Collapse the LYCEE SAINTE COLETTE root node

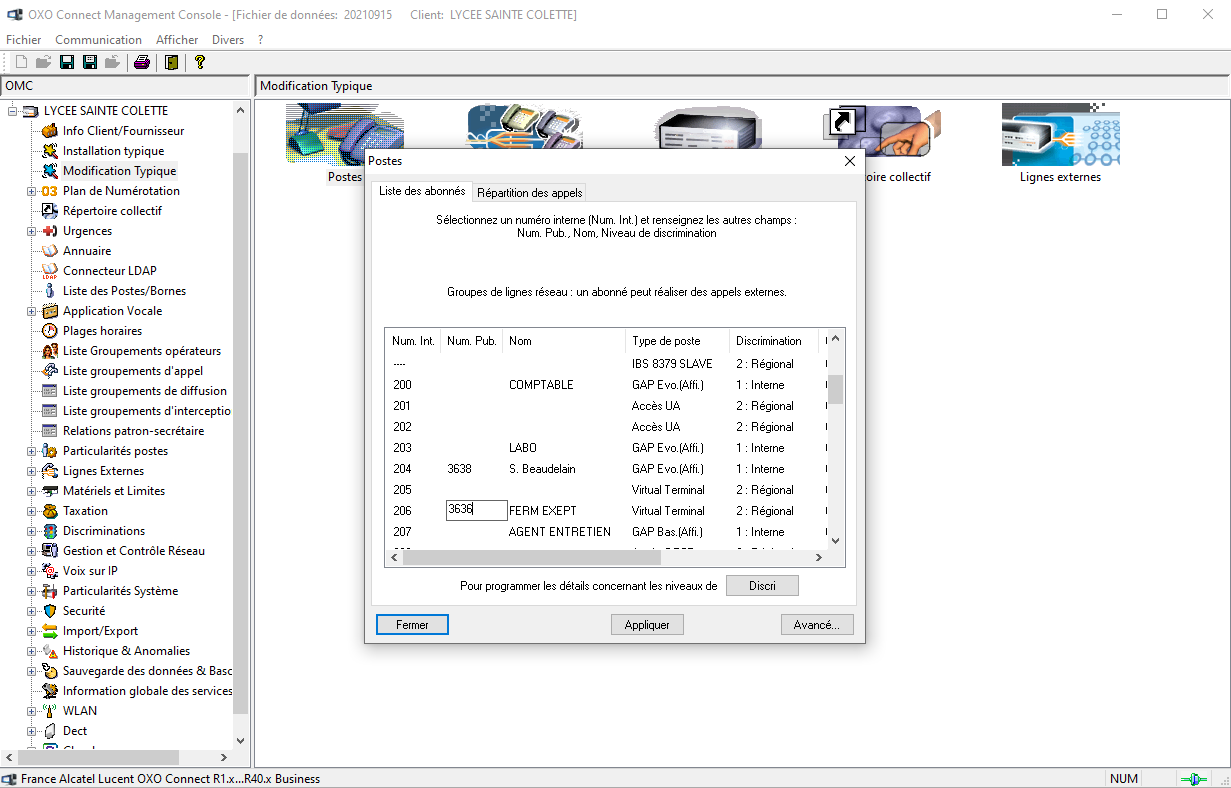[13, 111]
